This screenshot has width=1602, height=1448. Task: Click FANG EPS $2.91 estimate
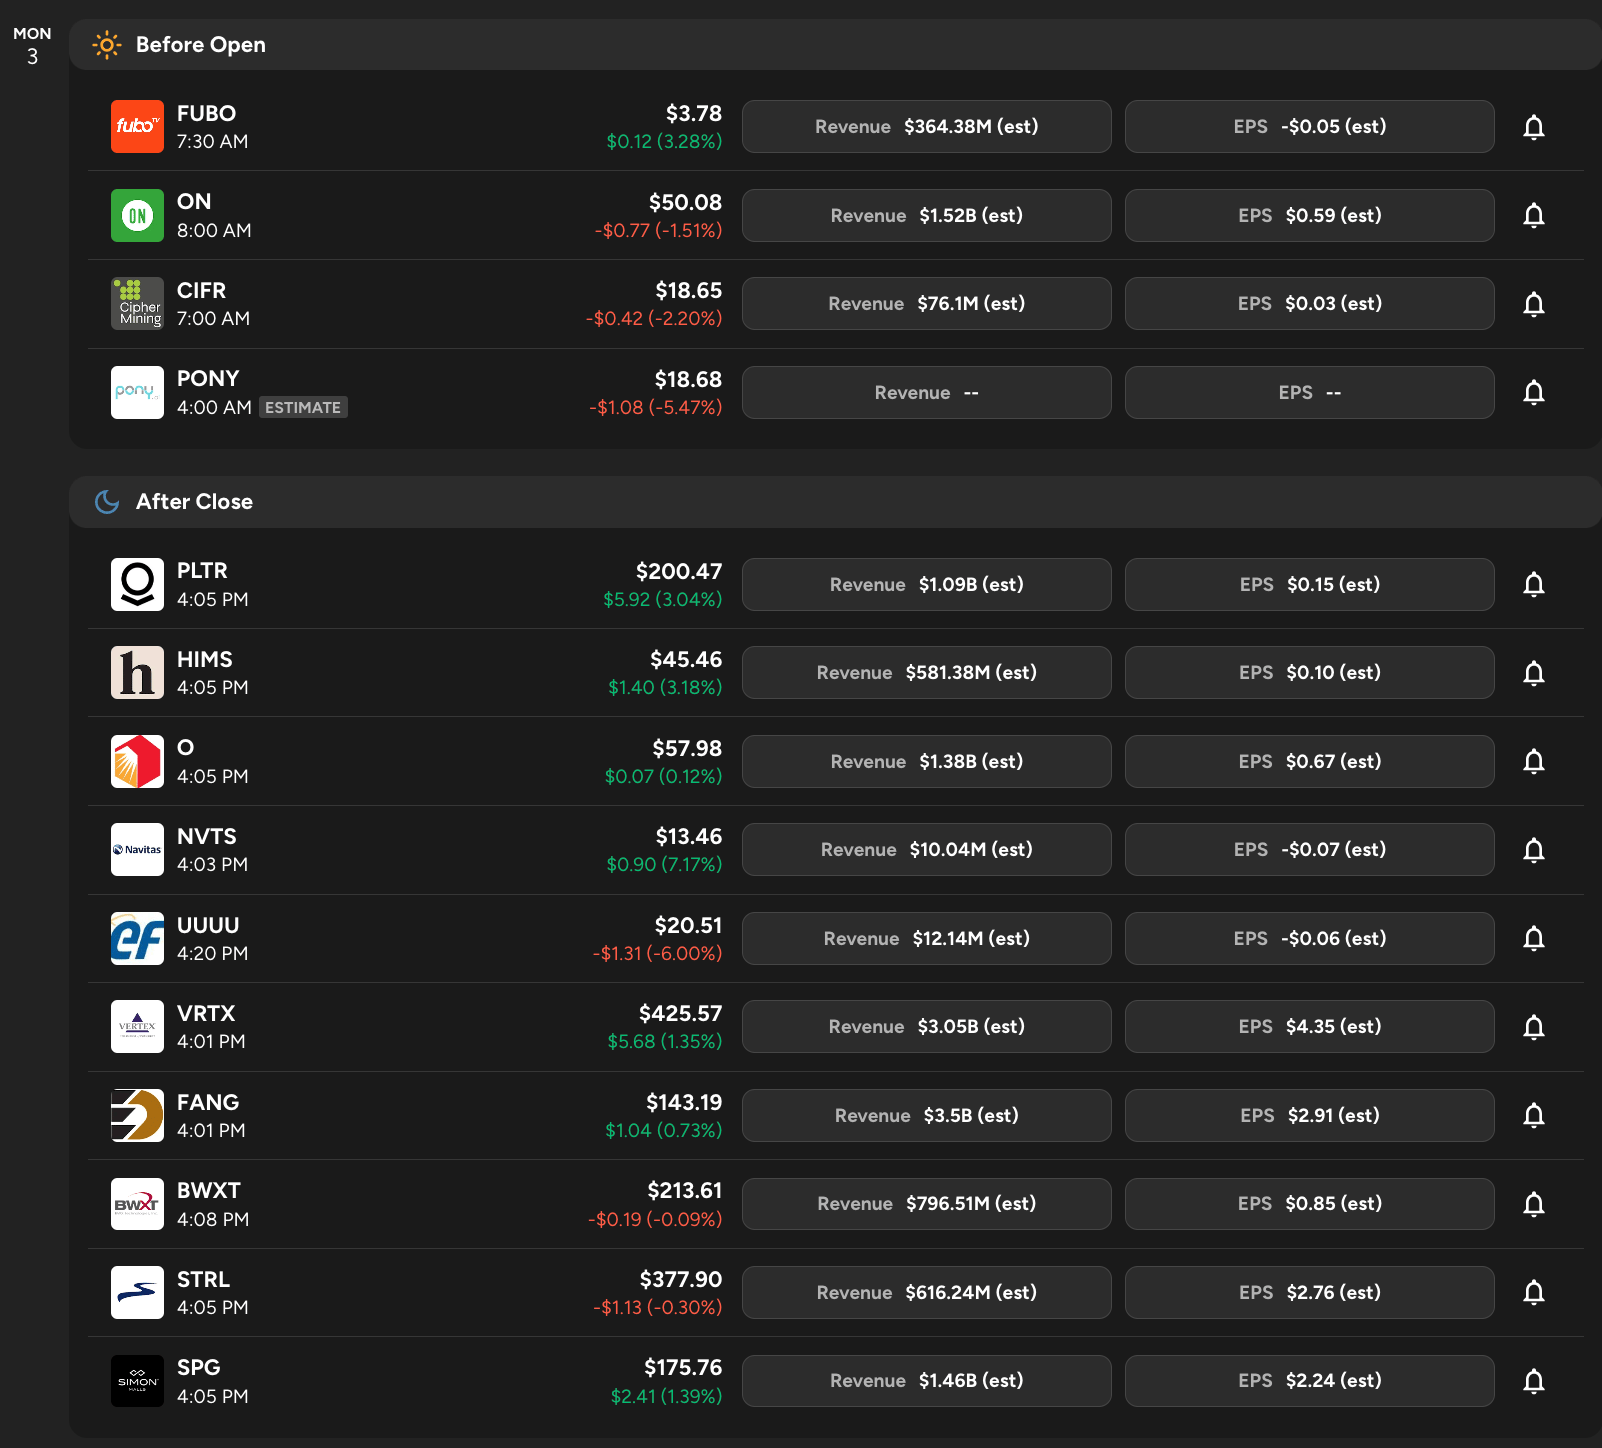click(x=1310, y=1115)
